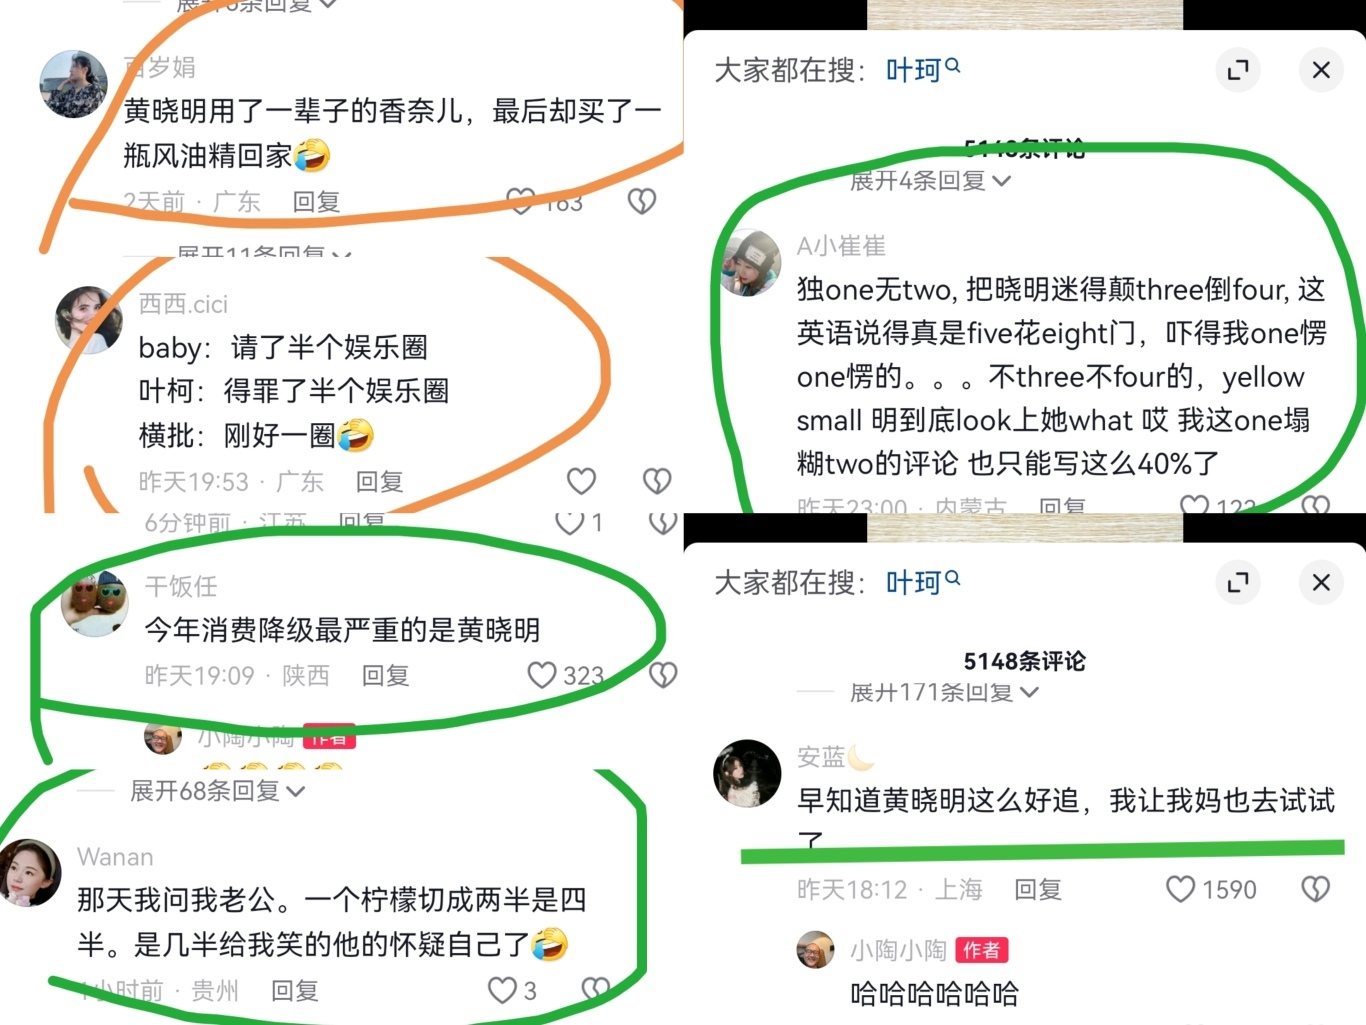Reply to 干饭任's comment

pyautogui.click(x=385, y=675)
